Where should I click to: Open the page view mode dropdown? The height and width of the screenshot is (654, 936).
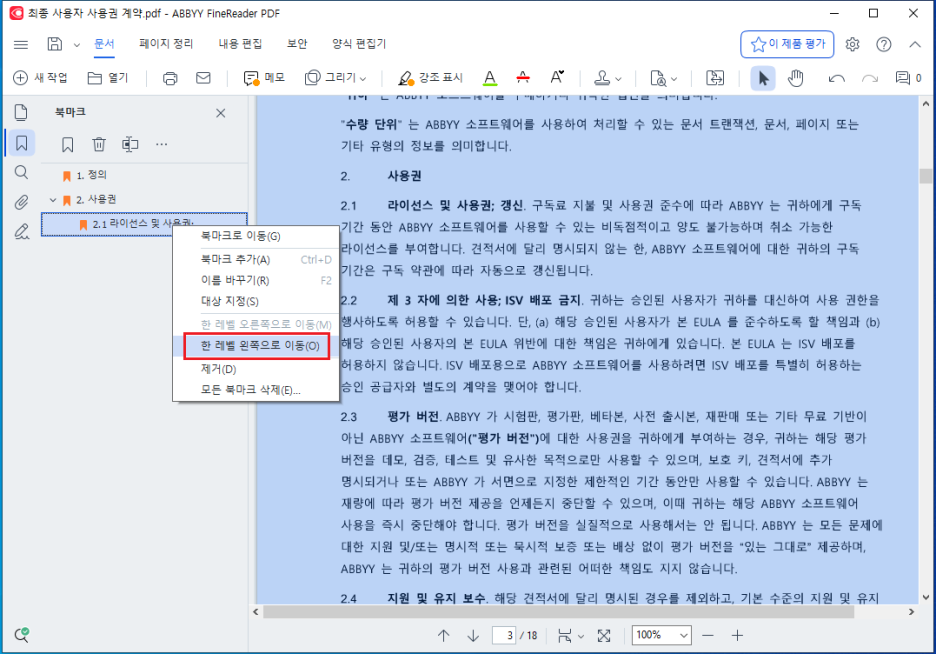[570, 636]
